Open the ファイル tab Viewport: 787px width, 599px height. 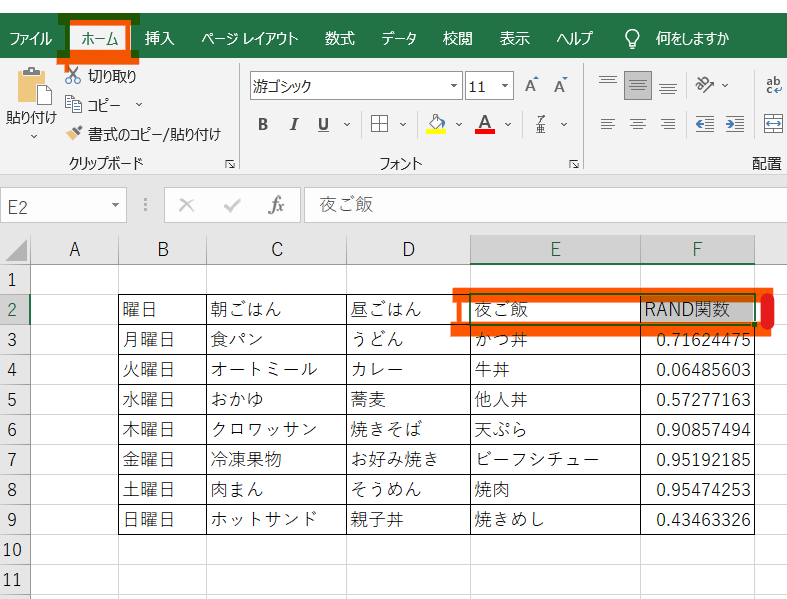click(x=31, y=39)
